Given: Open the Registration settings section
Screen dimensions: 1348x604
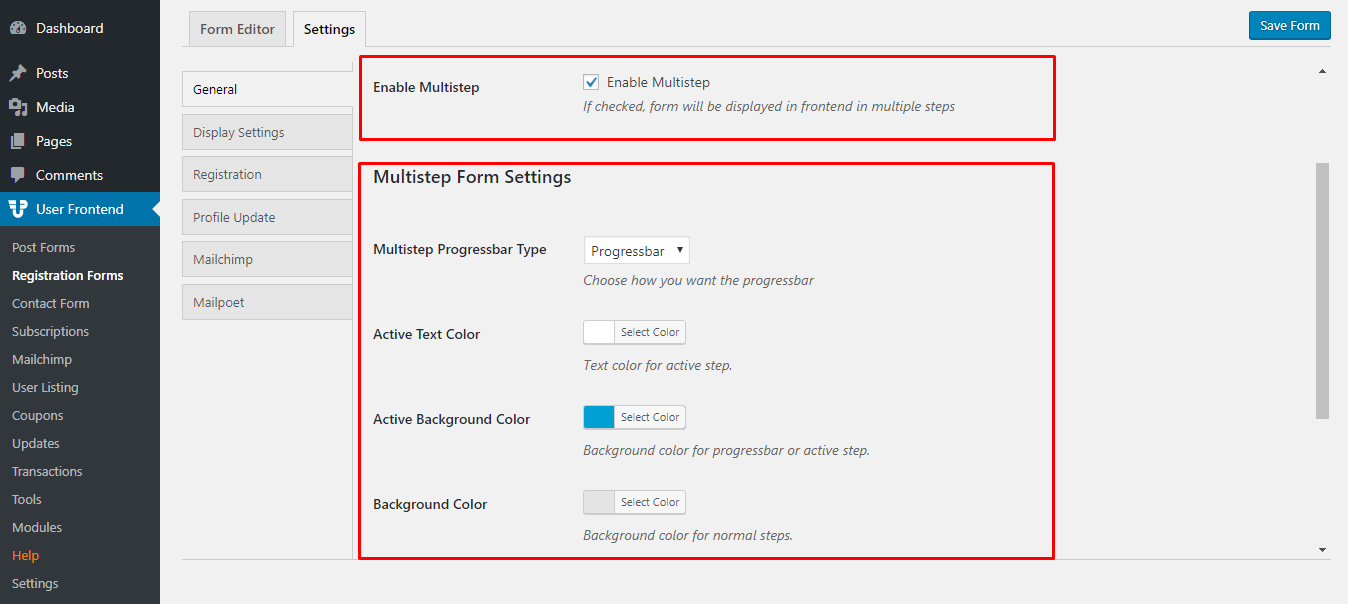Looking at the screenshot, I should 267,174.
